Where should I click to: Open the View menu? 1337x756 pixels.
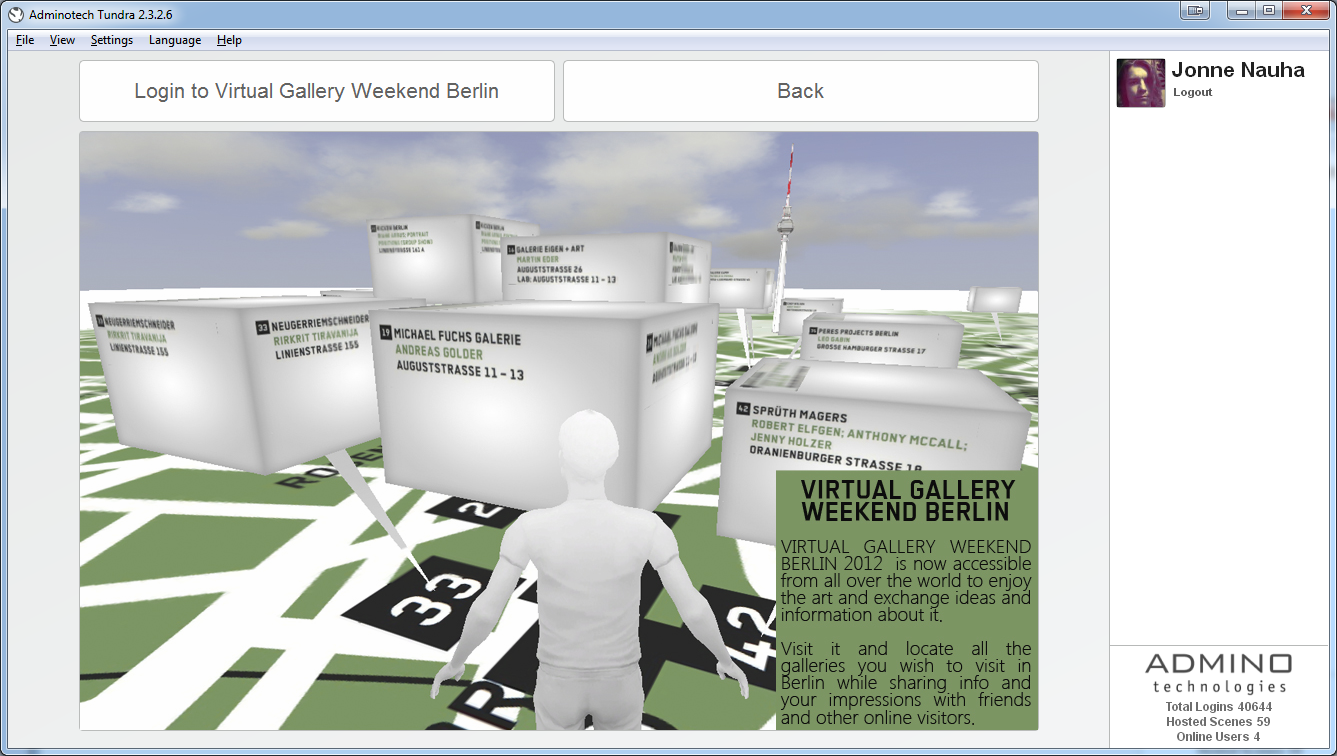[x=62, y=40]
